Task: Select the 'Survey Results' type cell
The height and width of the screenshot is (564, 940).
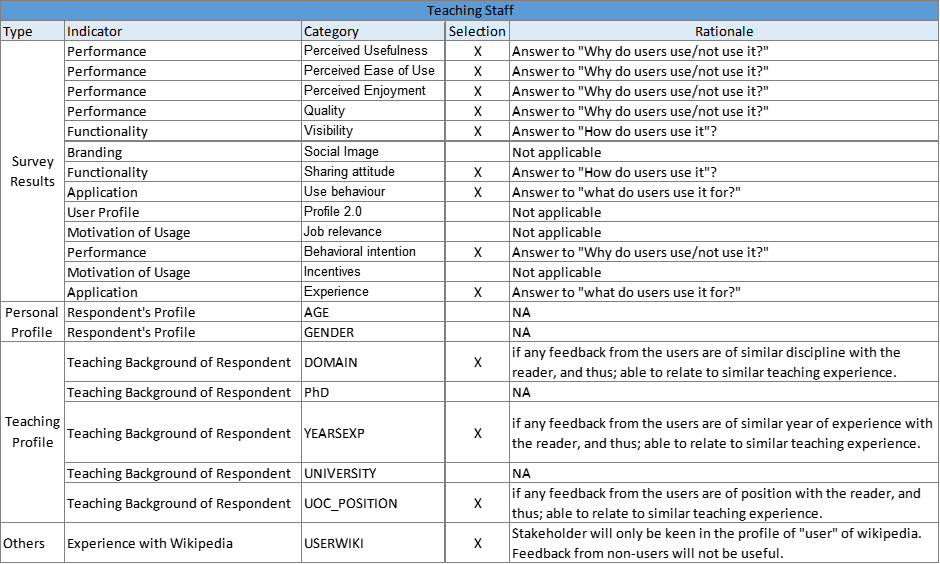Action: coord(32,171)
